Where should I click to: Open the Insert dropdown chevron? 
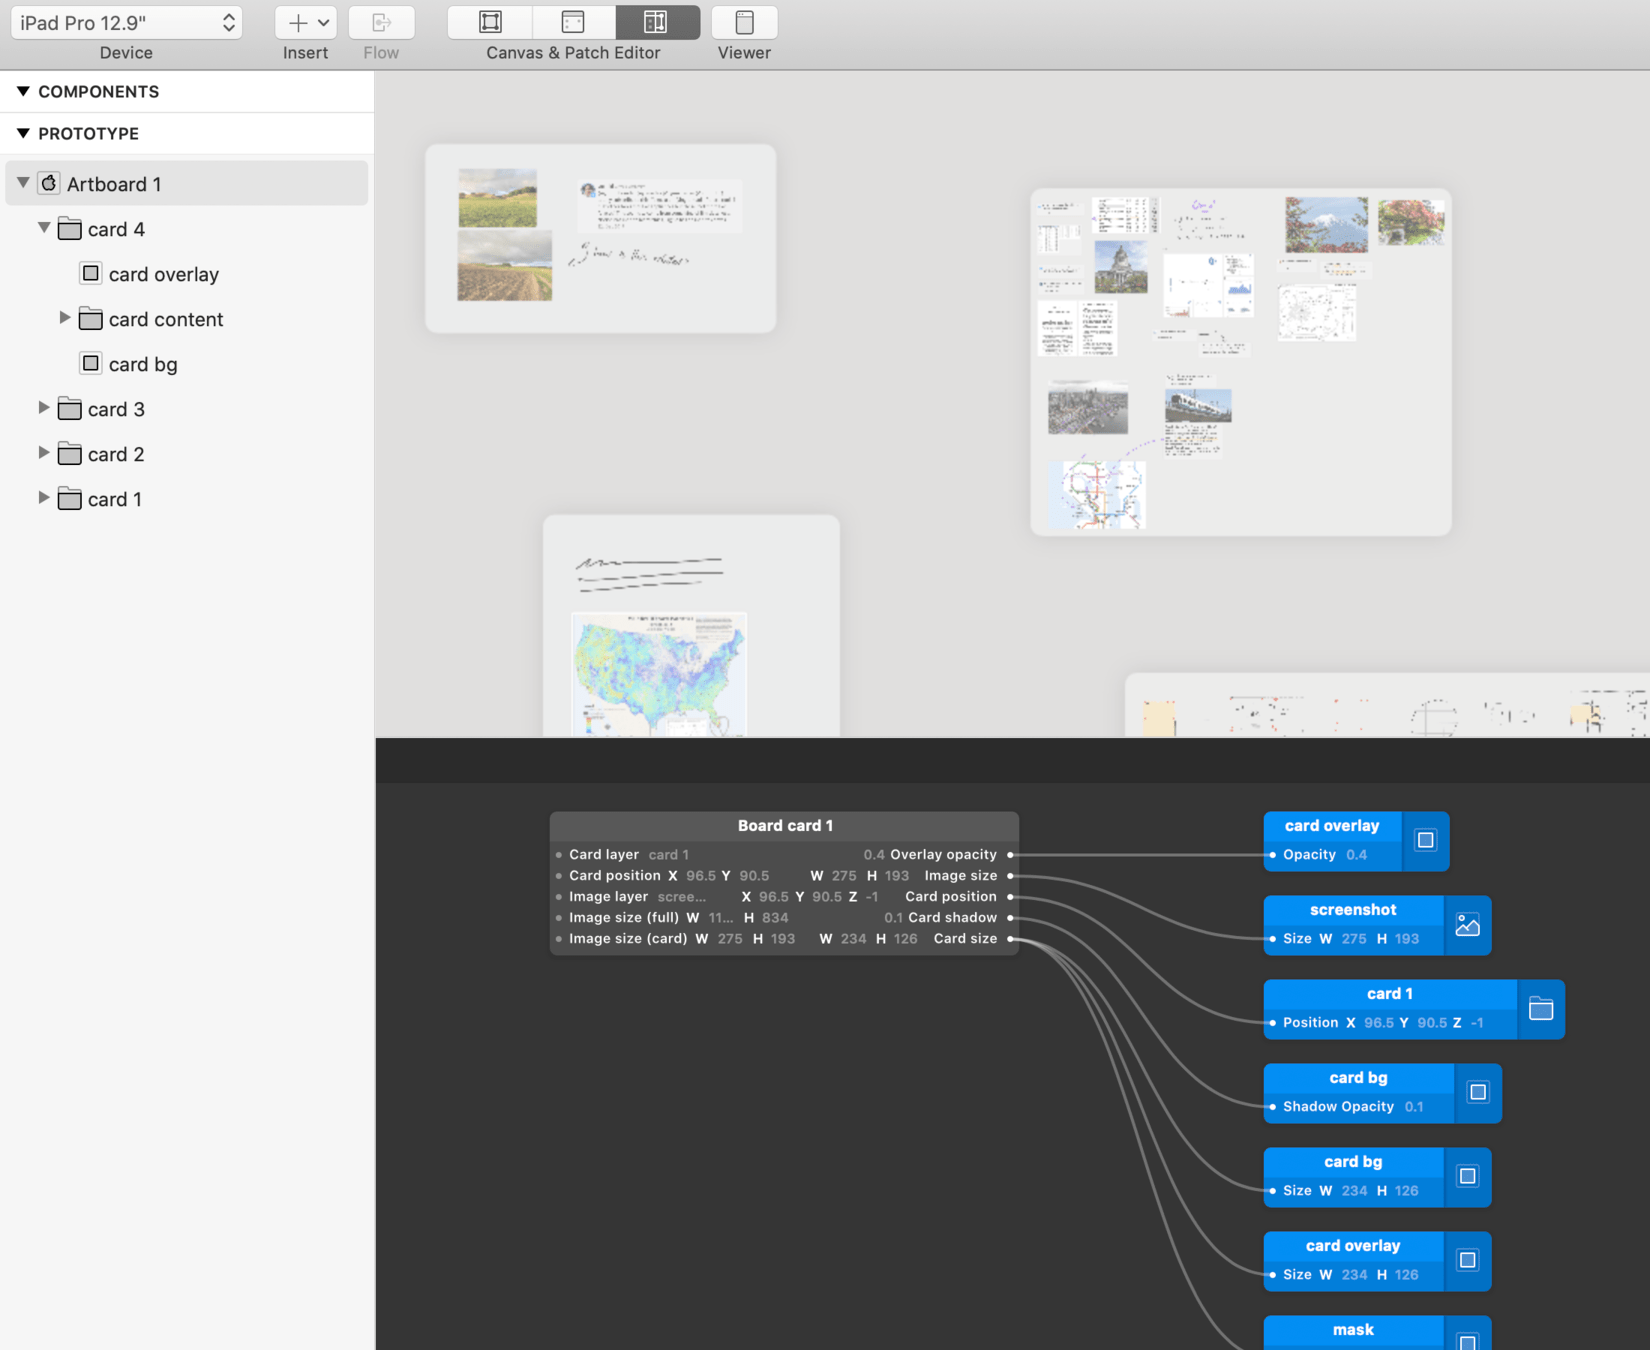[x=321, y=22]
